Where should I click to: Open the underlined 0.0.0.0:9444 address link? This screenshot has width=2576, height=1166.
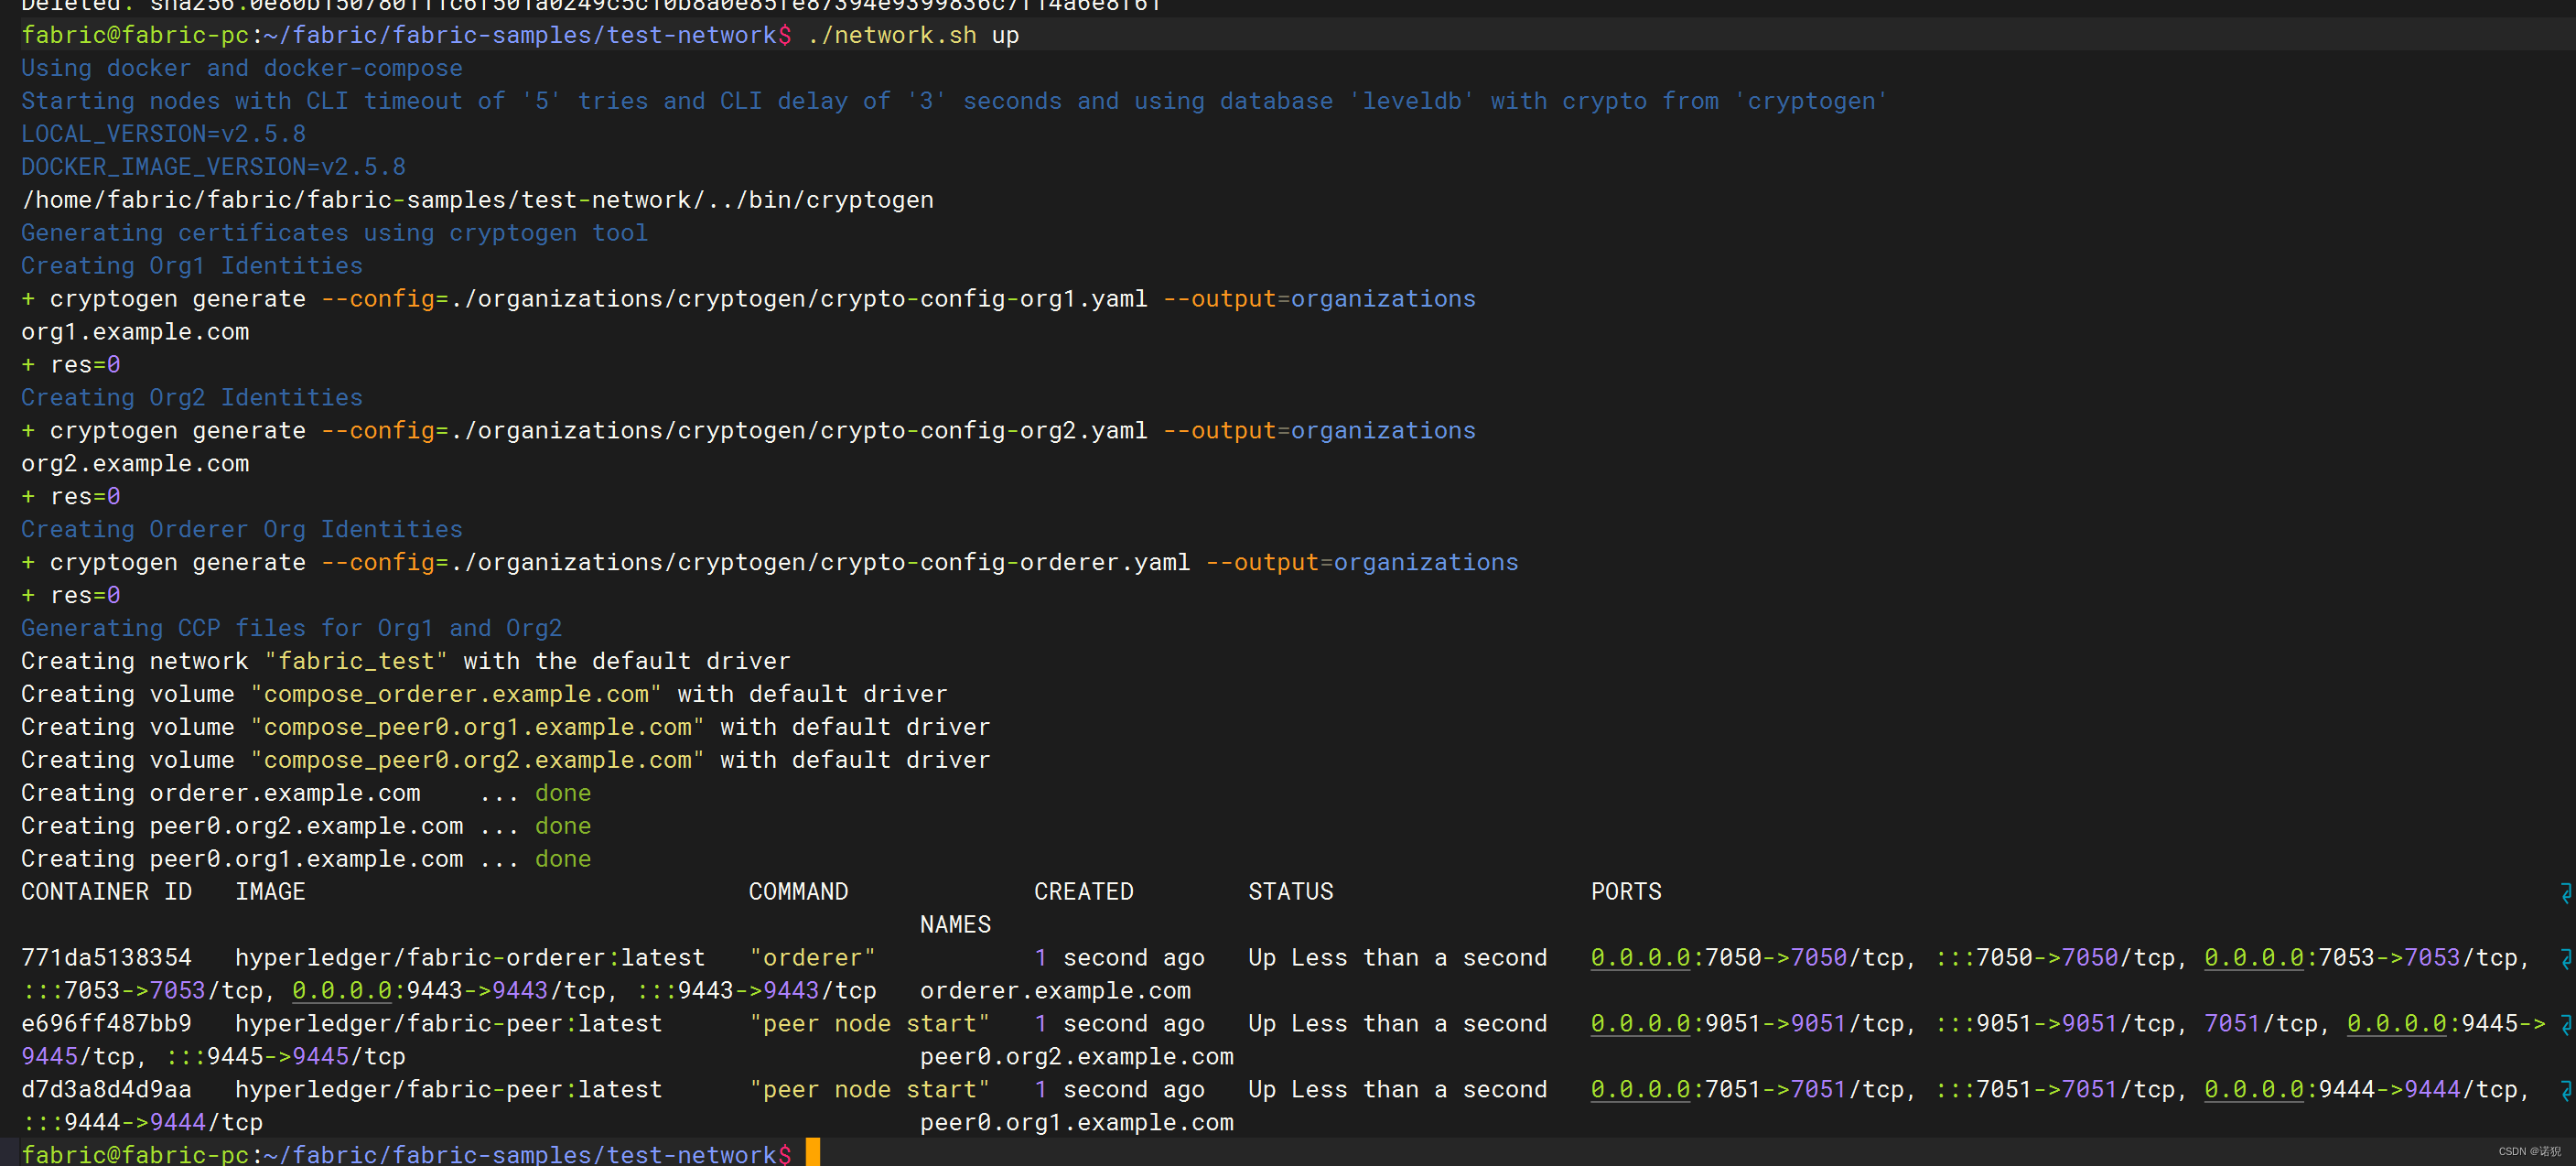[2254, 1090]
